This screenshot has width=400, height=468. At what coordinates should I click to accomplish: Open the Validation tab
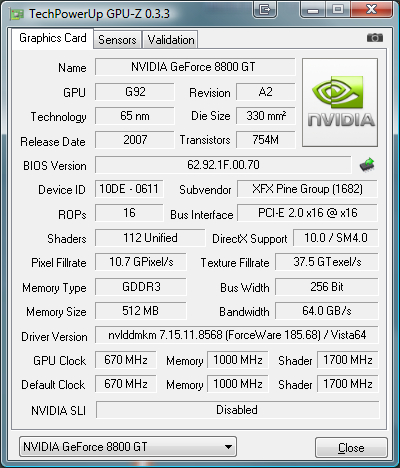[171, 40]
